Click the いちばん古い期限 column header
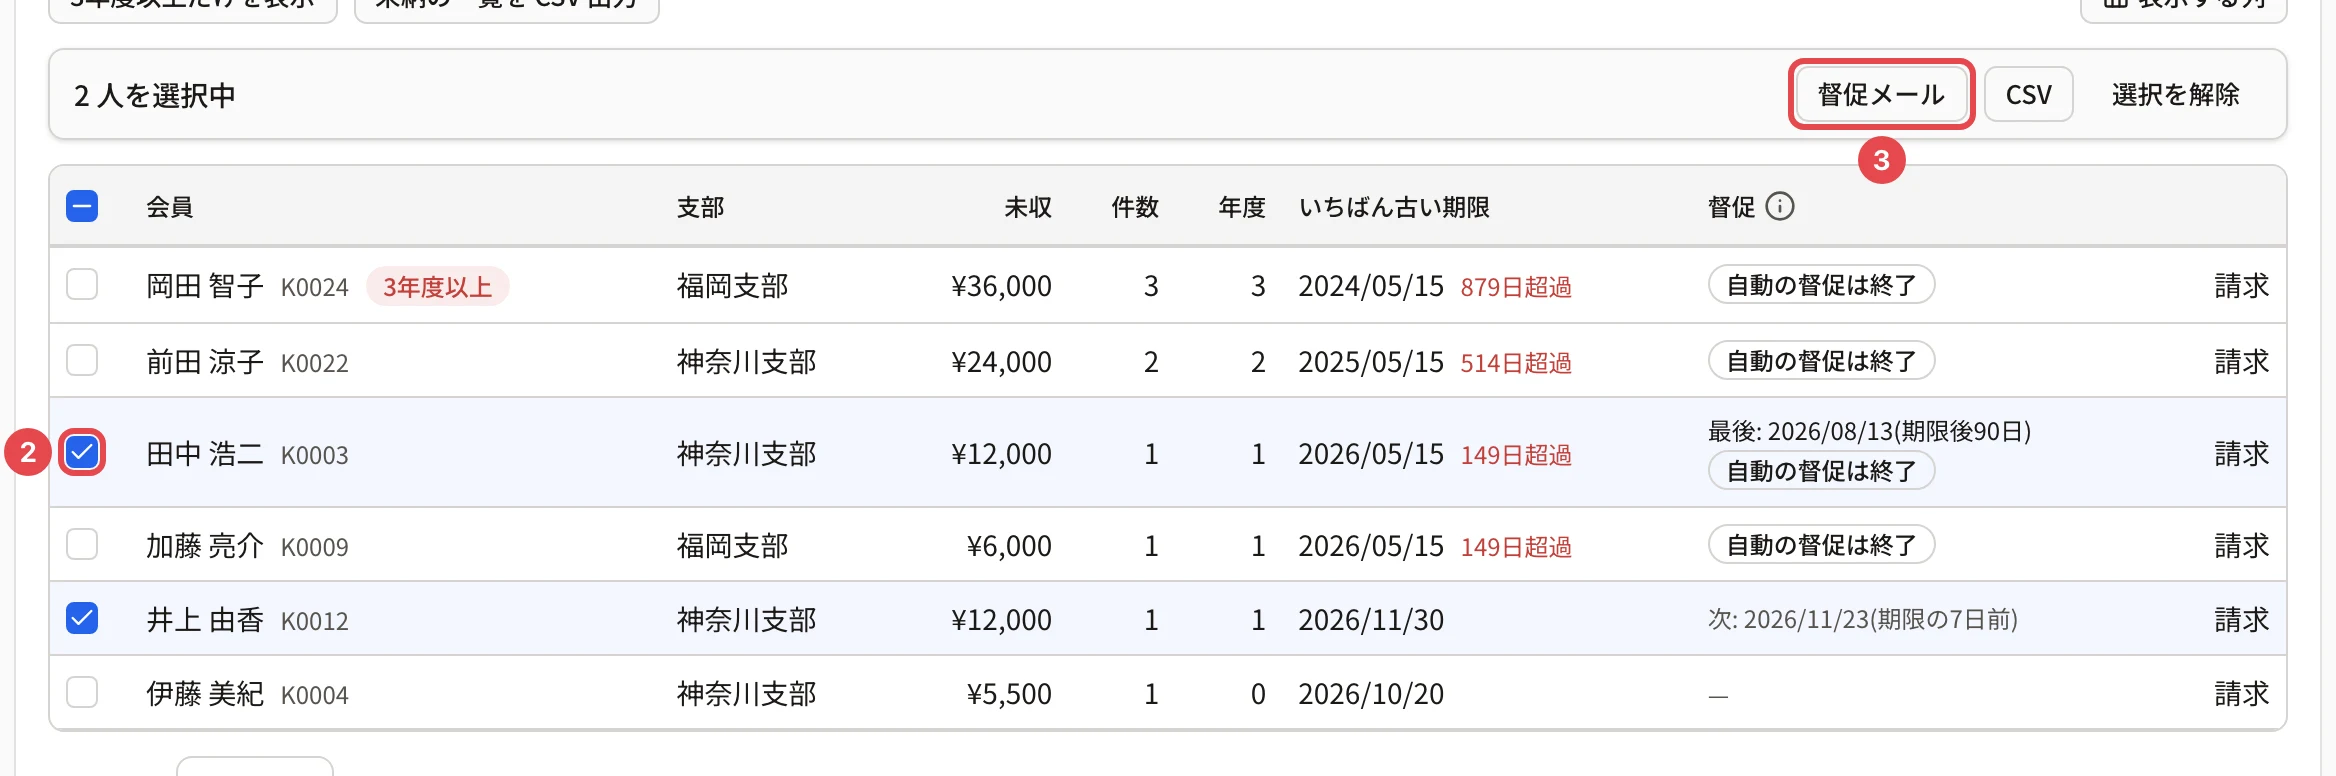The image size is (2336, 776). 1394,207
